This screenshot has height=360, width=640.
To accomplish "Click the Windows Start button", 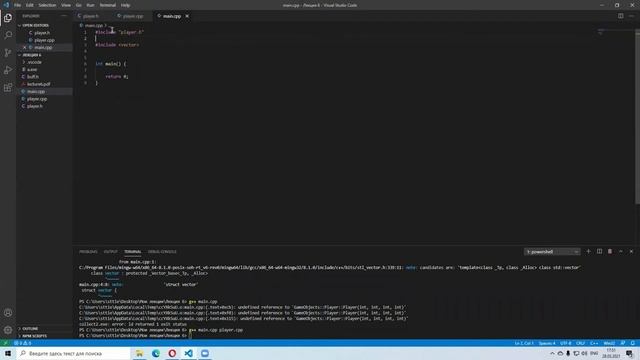I will [8, 353].
